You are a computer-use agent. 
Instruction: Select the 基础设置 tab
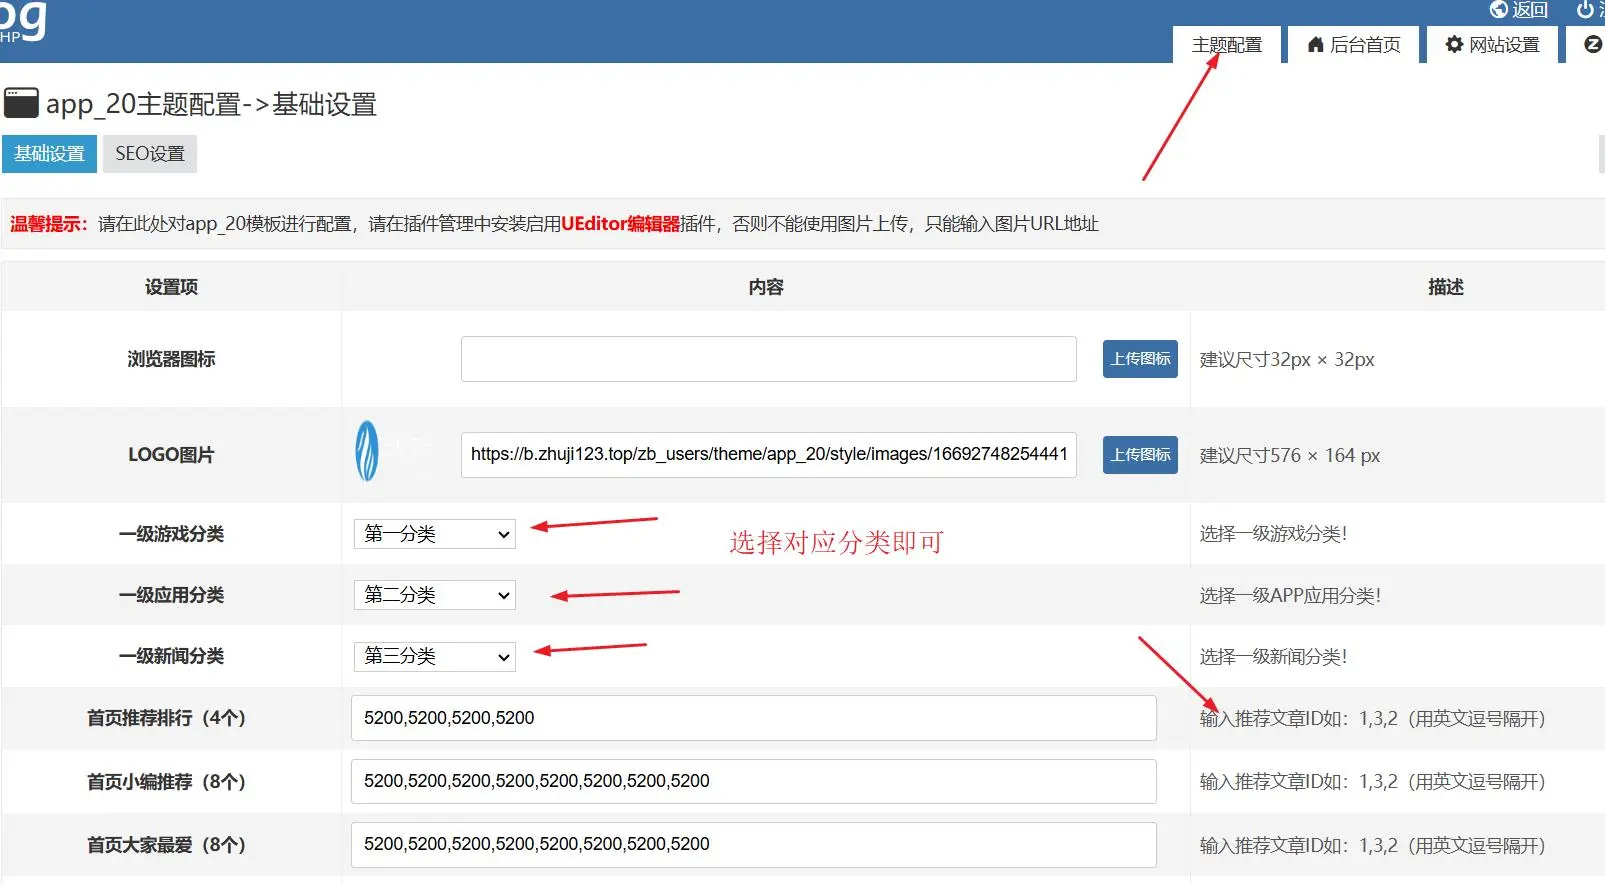pos(49,154)
